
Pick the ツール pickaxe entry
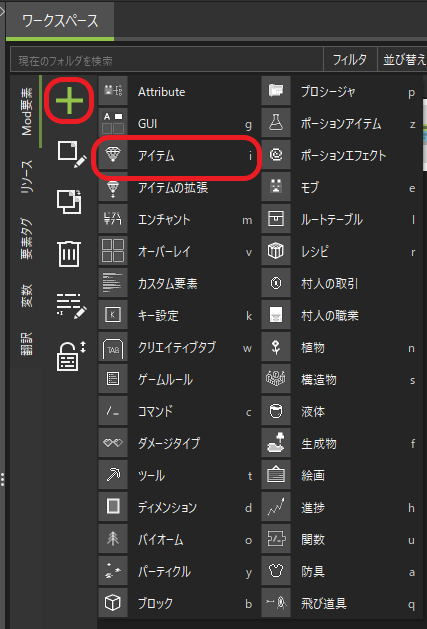[177, 475]
